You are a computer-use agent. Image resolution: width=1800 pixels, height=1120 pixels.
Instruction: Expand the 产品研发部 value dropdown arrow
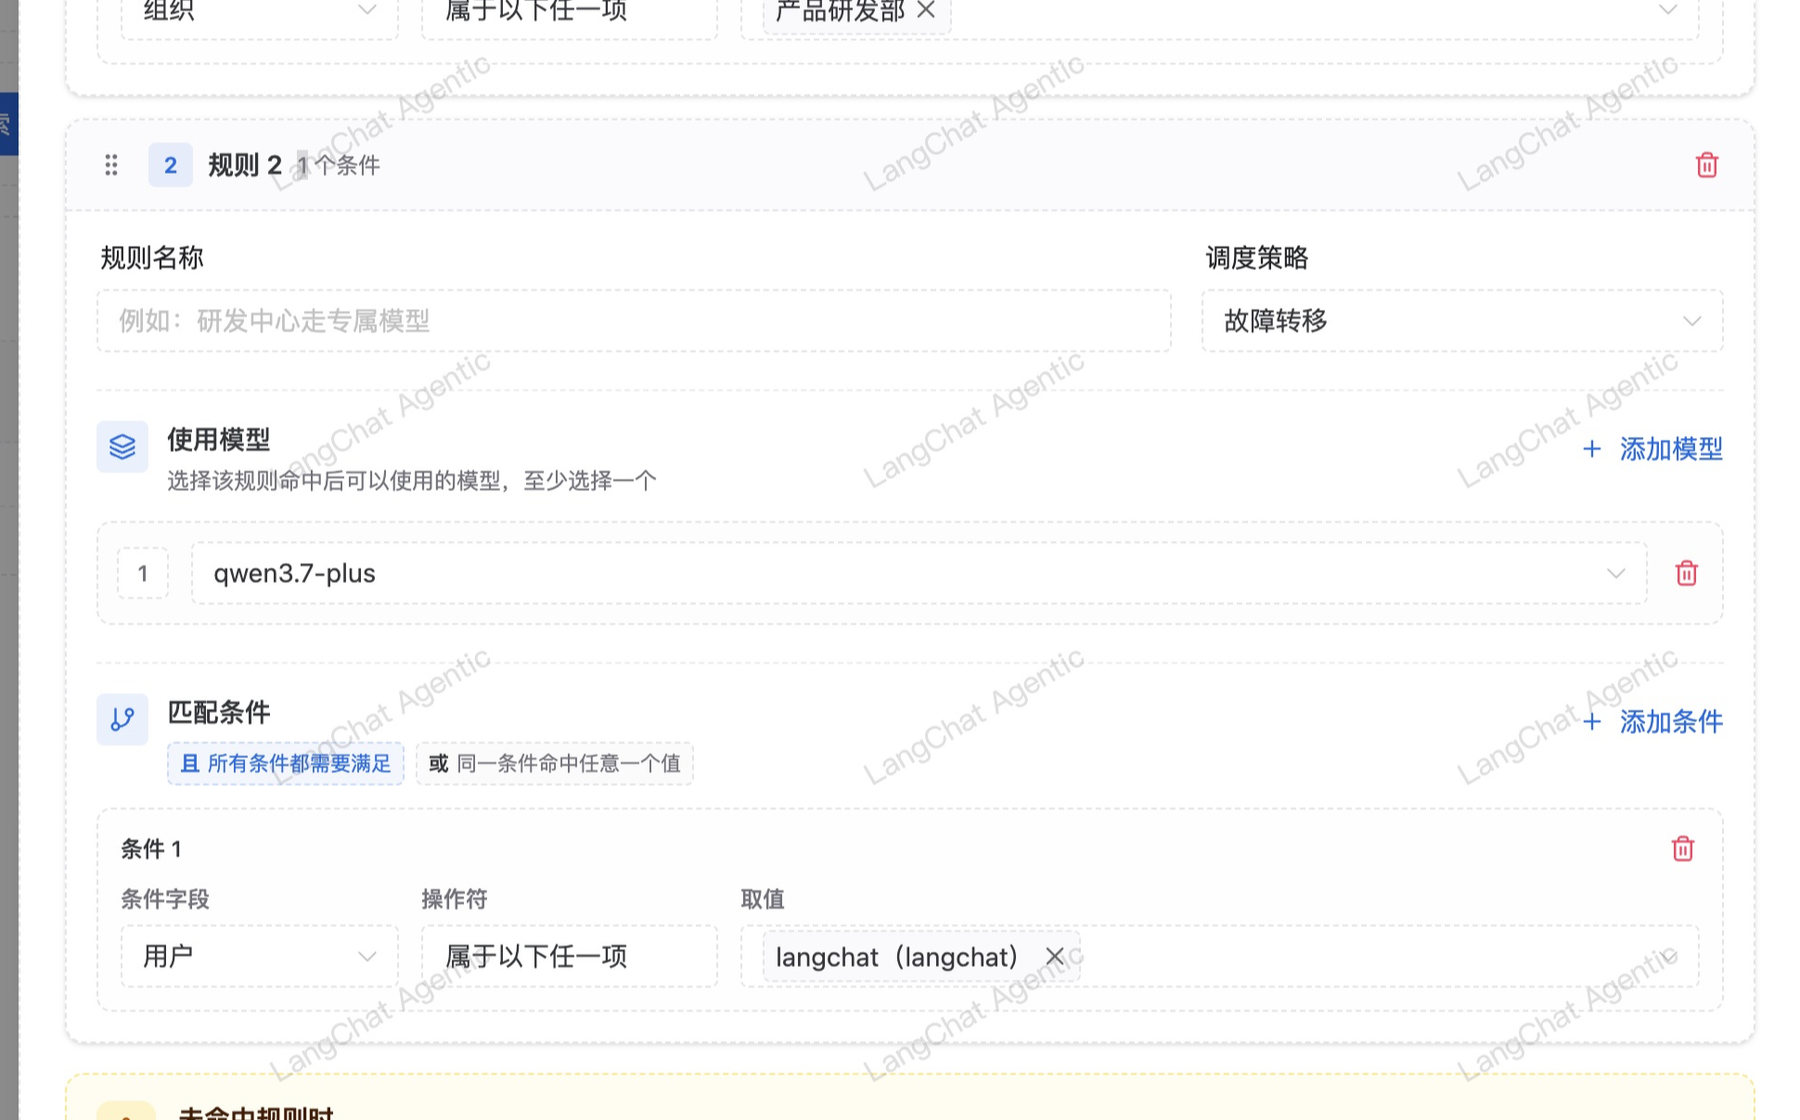click(1667, 10)
